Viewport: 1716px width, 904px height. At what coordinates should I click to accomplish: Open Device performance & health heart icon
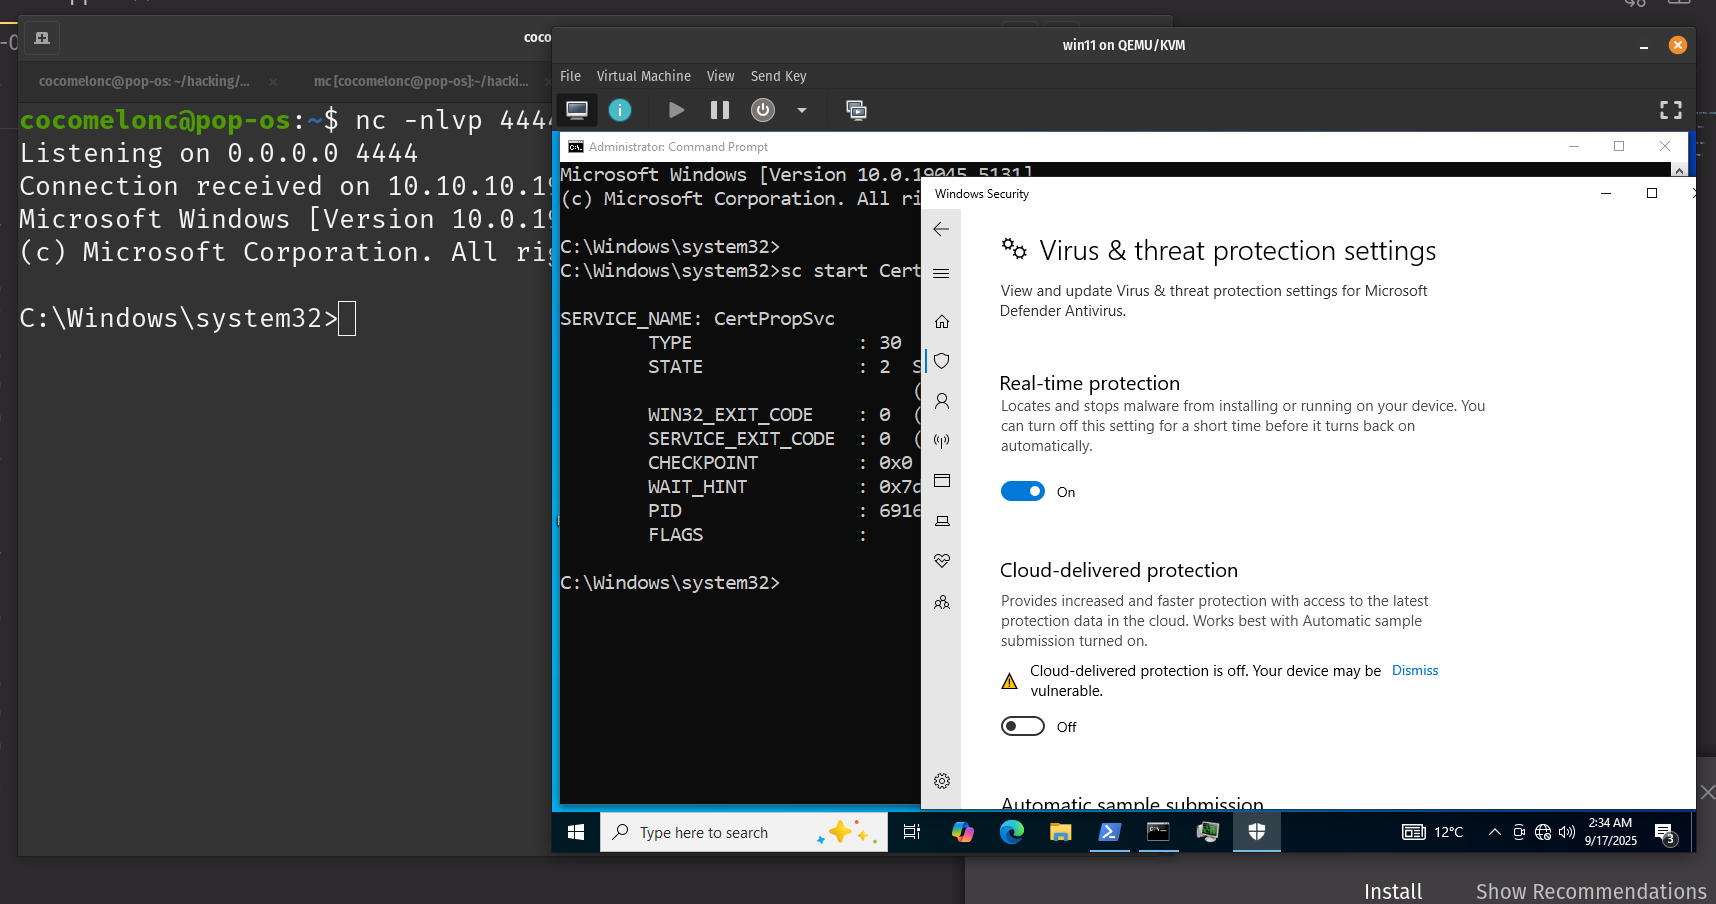[x=941, y=561]
